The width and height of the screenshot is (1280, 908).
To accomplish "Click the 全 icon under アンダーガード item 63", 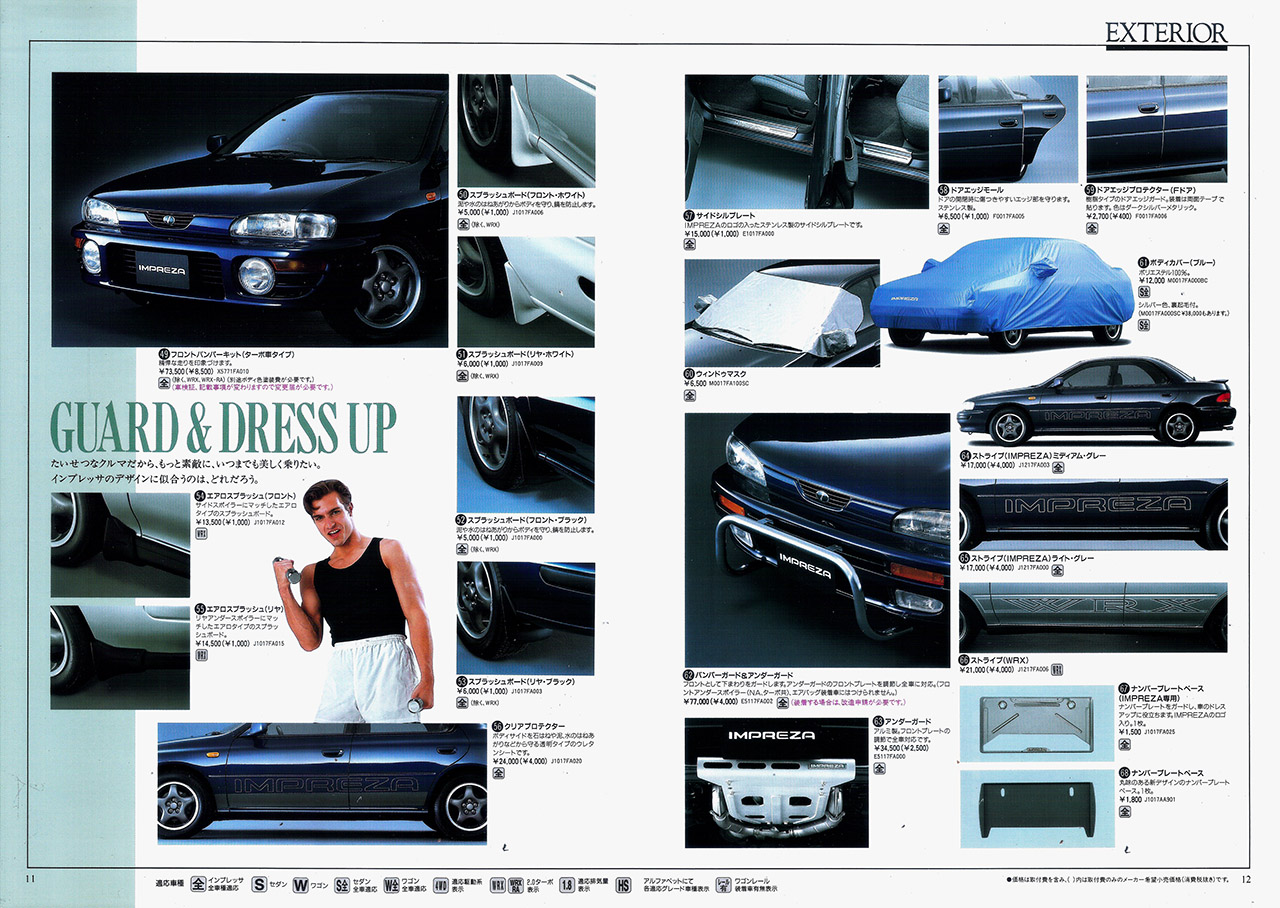I will pyautogui.click(x=879, y=769).
